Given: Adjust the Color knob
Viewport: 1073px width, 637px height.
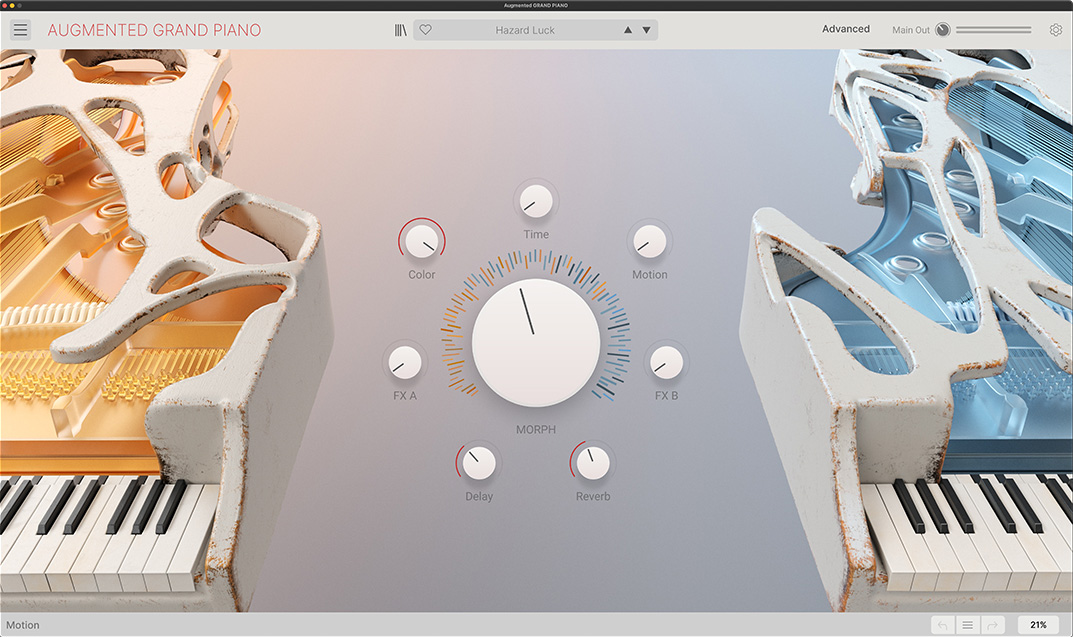Looking at the screenshot, I should 421,241.
